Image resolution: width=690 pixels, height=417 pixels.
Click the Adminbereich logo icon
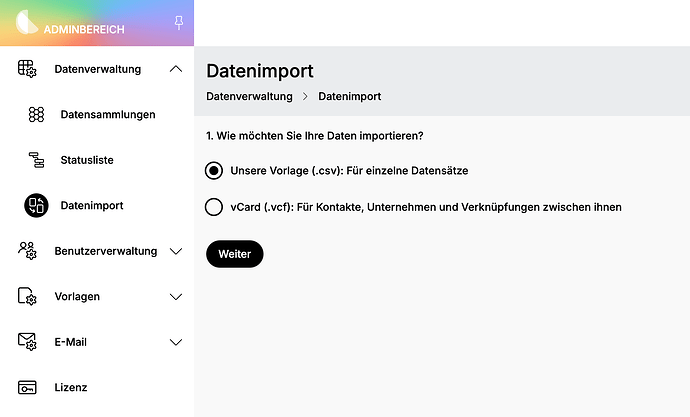click(27, 22)
